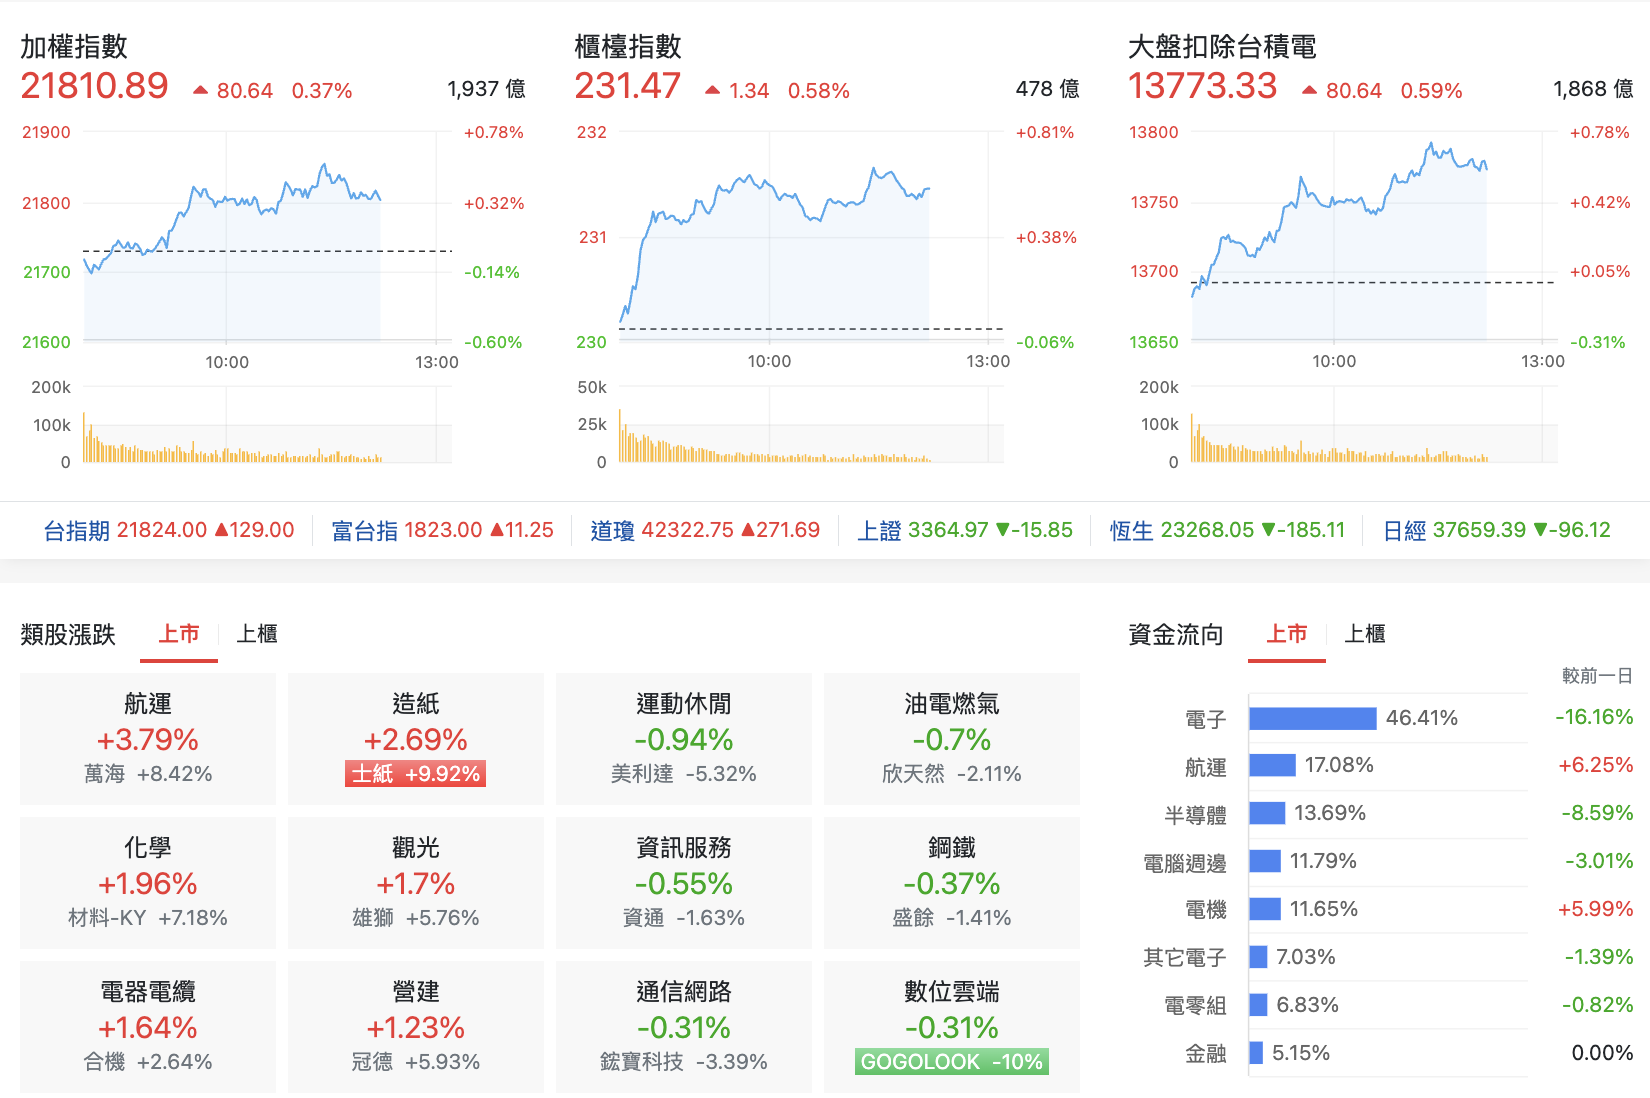Open the 運動休閒 sector card
1650x1098 pixels.
click(684, 739)
